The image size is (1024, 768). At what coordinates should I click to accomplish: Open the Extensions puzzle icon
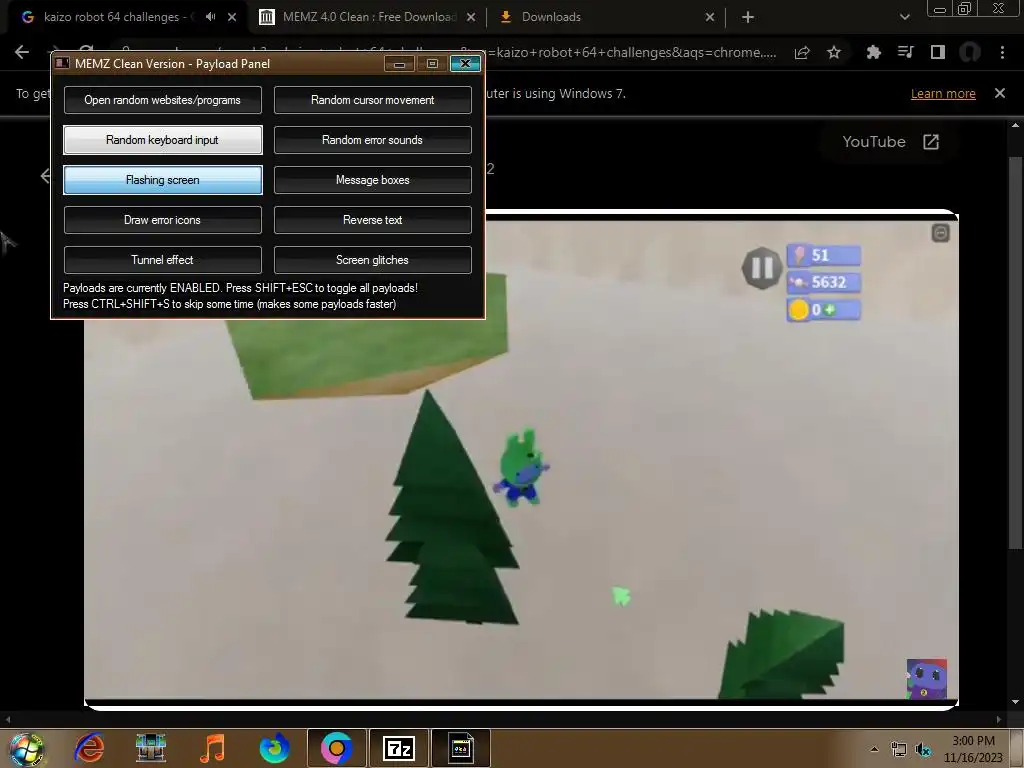(x=873, y=52)
